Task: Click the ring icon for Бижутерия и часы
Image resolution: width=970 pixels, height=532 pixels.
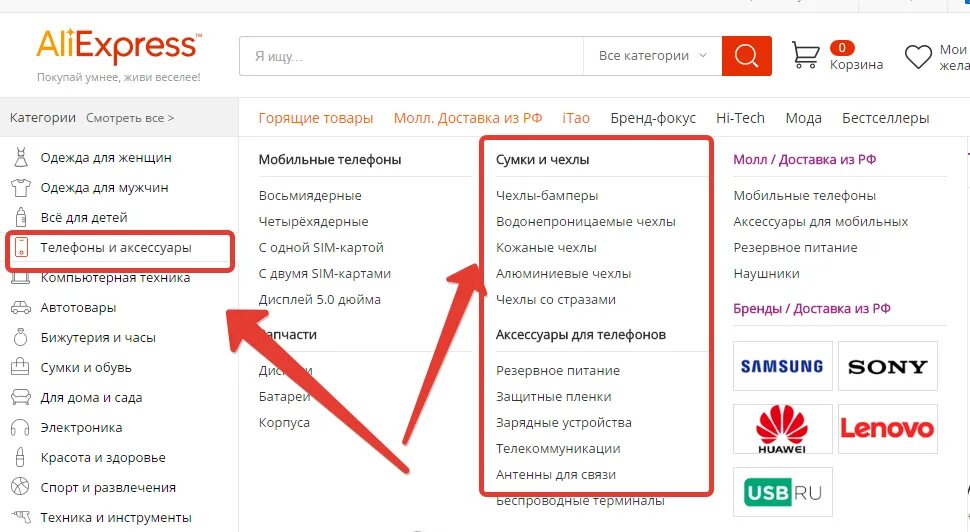Action: pos(21,337)
